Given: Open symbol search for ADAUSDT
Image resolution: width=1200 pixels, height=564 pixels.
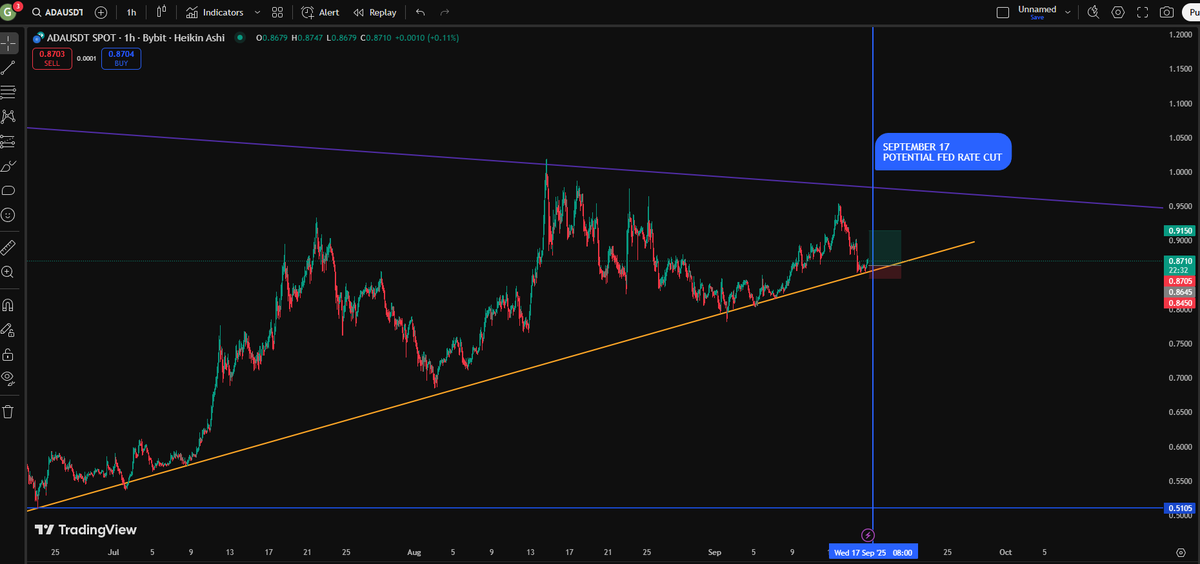Looking at the screenshot, I should (56, 12).
